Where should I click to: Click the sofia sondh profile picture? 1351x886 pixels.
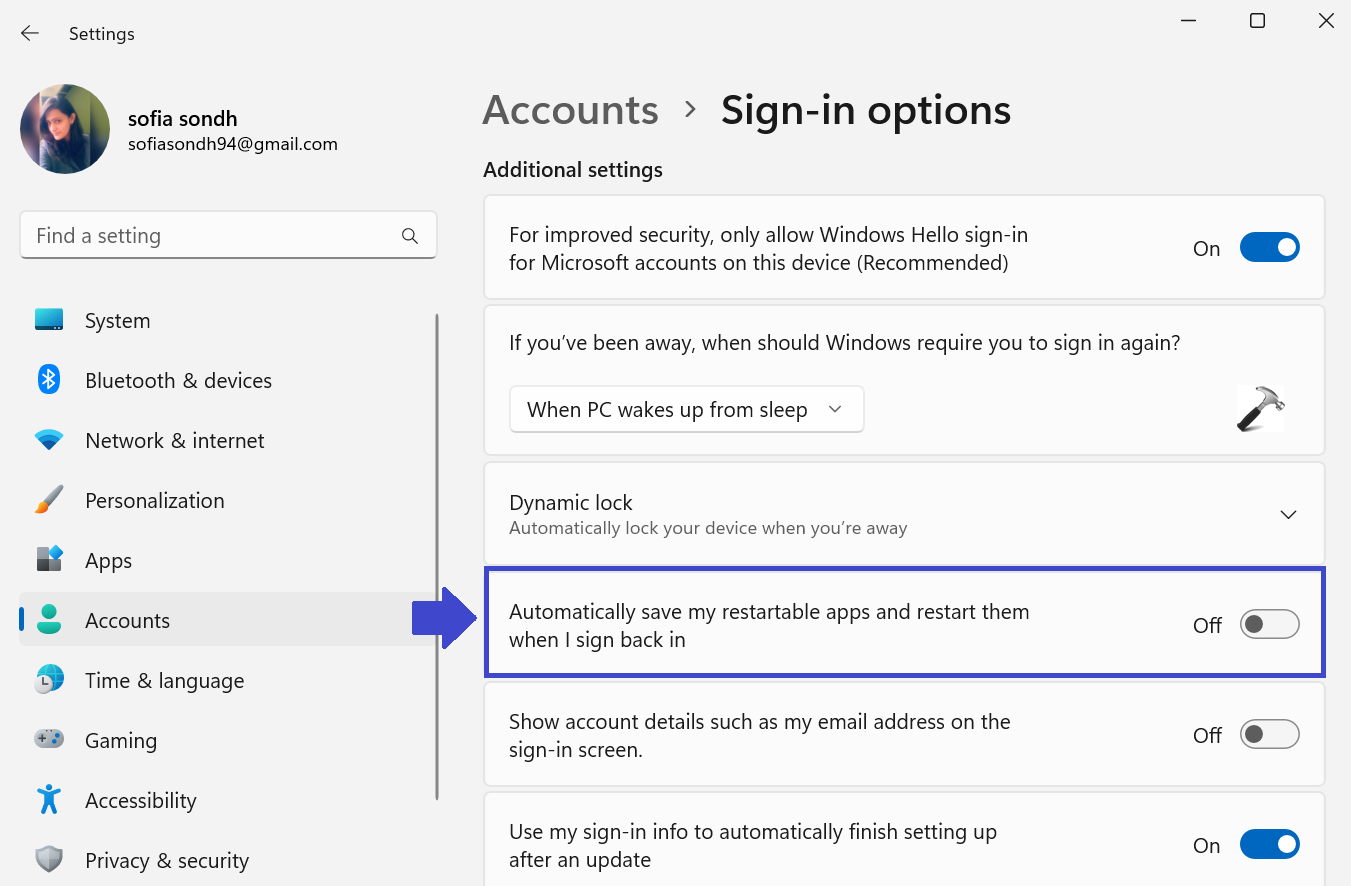point(65,129)
